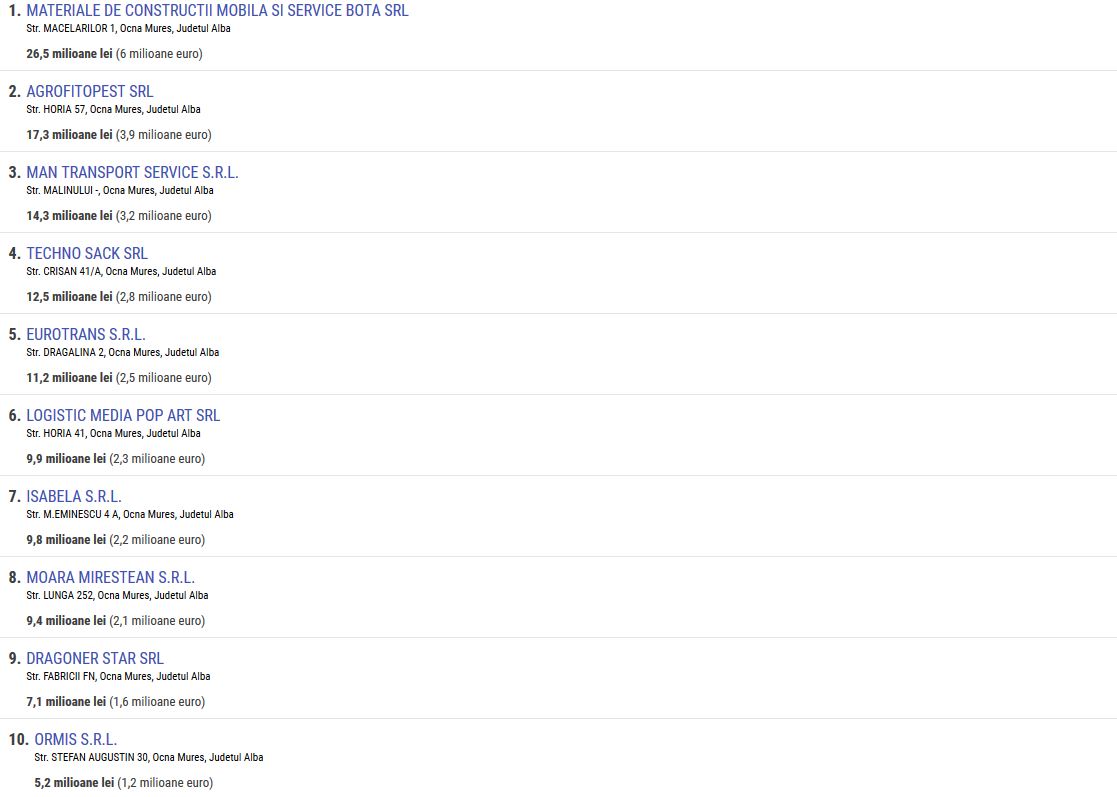Open MATERIALE DE CONSTRUCTII MOBILA SI SERVICE BOTA SRL link
The width and height of the screenshot is (1117, 797).
pos(217,11)
